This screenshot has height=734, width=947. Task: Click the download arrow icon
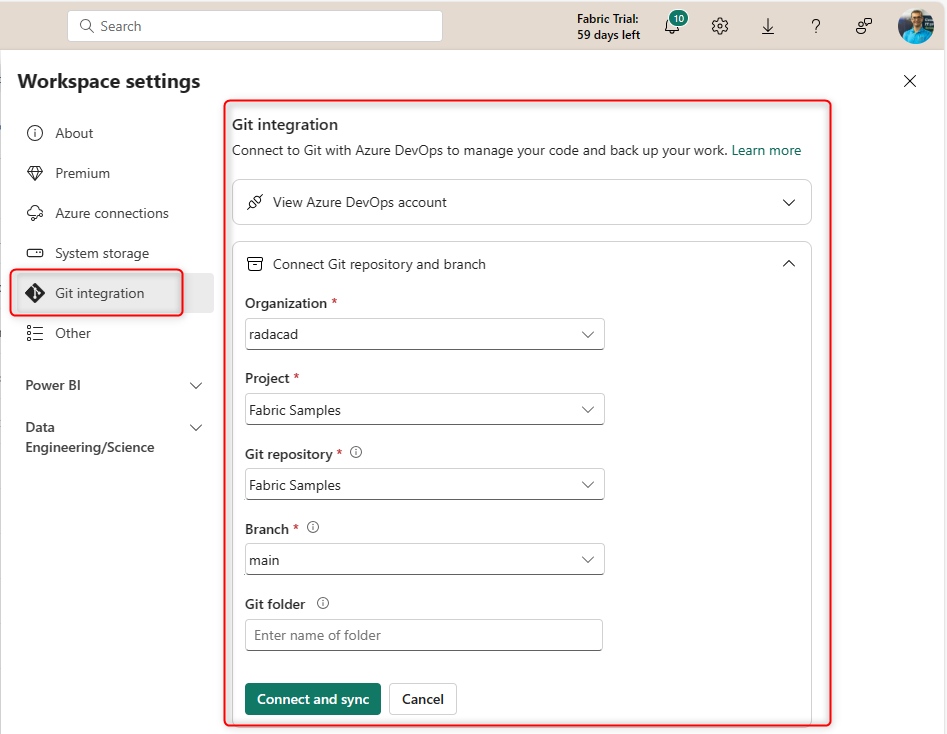tap(768, 27)
